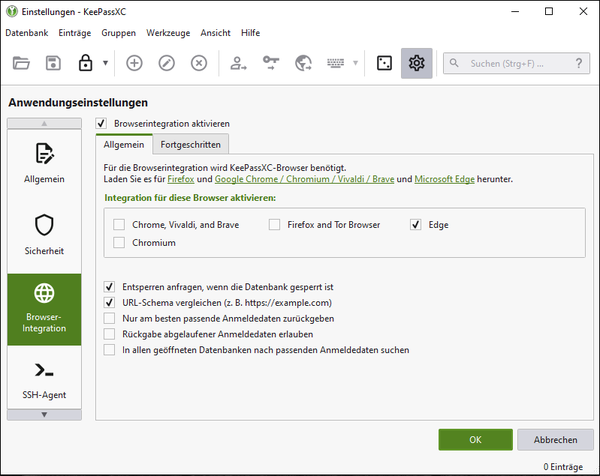This screenshot has height=476, width=600.
Task: Open the Microsoft Edge download link
Action: point(444,179)
